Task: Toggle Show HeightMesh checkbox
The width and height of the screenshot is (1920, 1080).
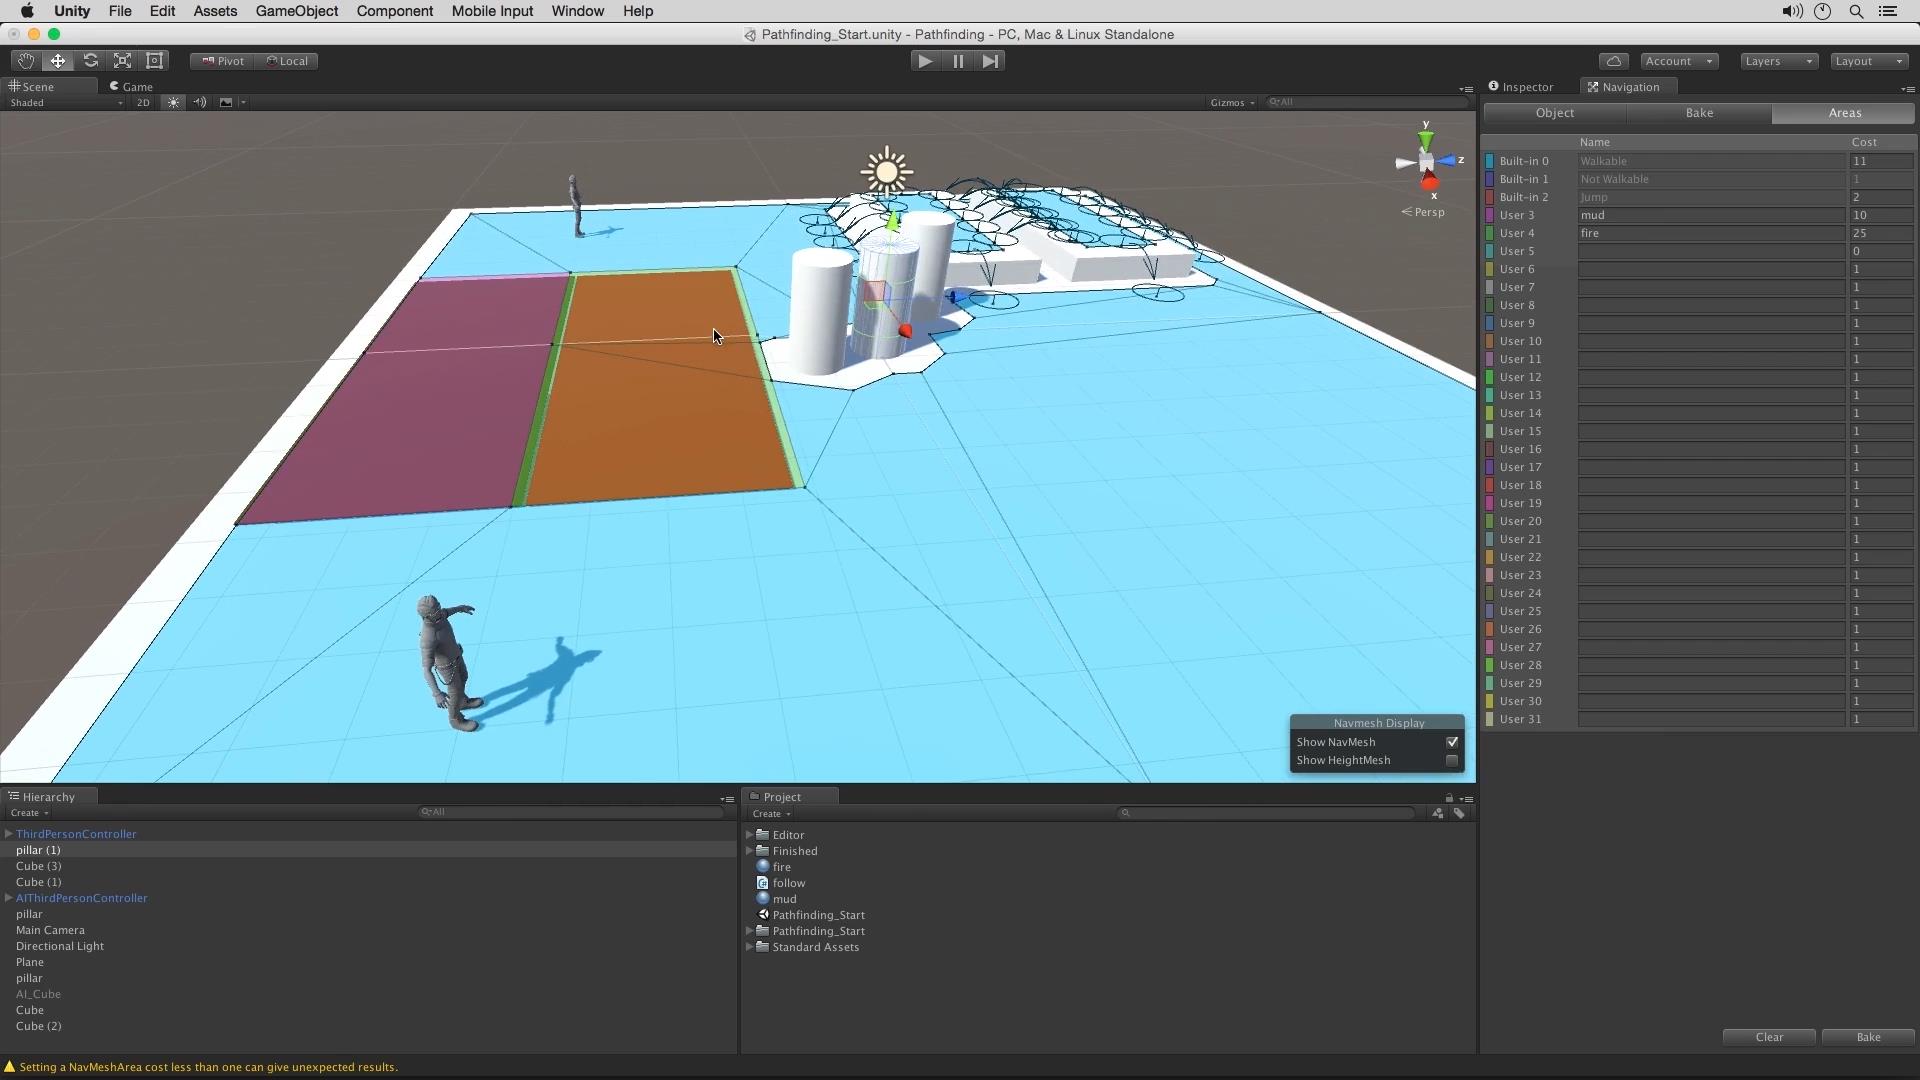Action: (x=1452, y=760)
